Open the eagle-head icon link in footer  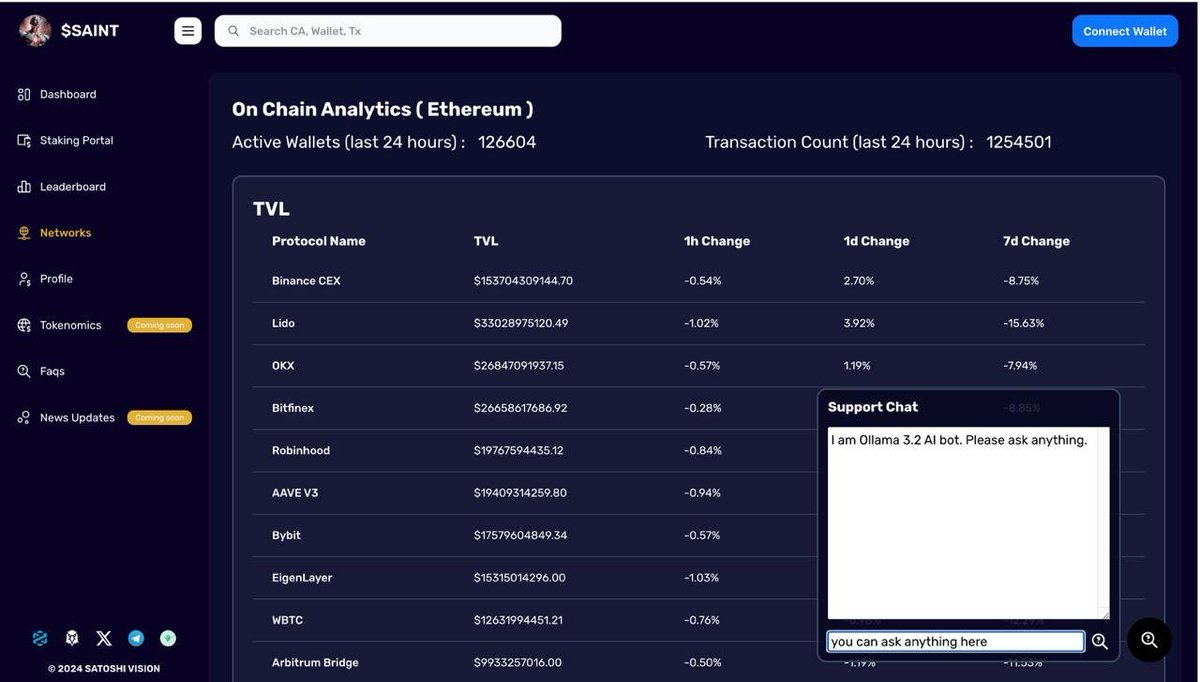pyautogui.click(x=72, y=638)
